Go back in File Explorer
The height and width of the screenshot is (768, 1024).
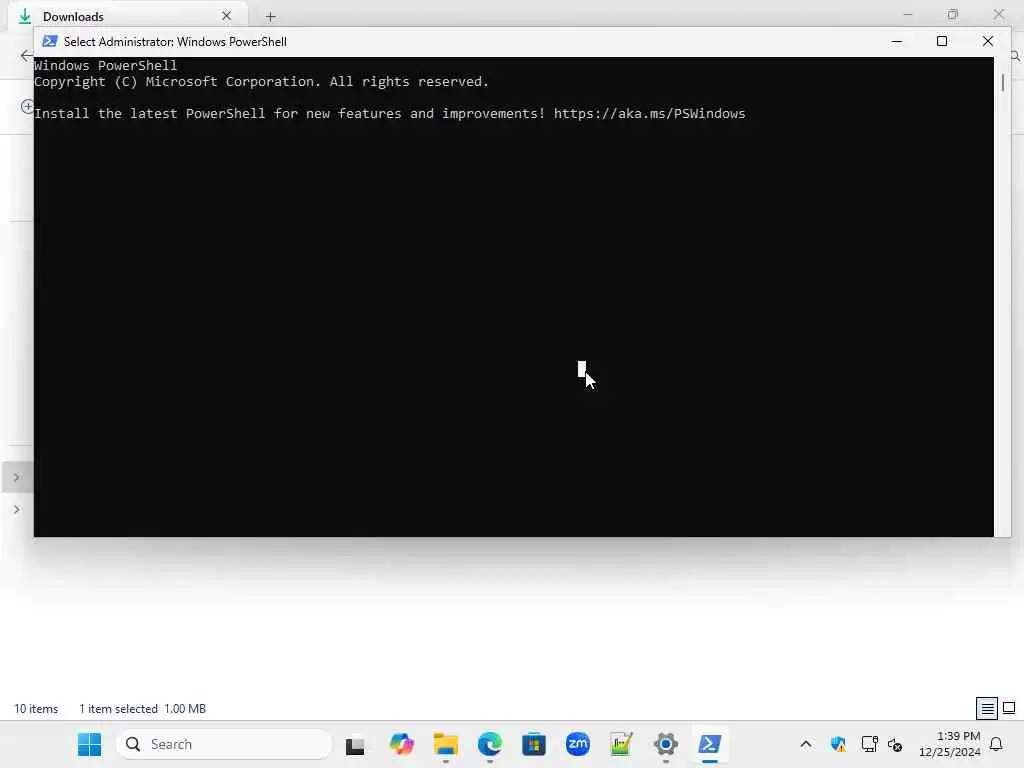[26, 56]
